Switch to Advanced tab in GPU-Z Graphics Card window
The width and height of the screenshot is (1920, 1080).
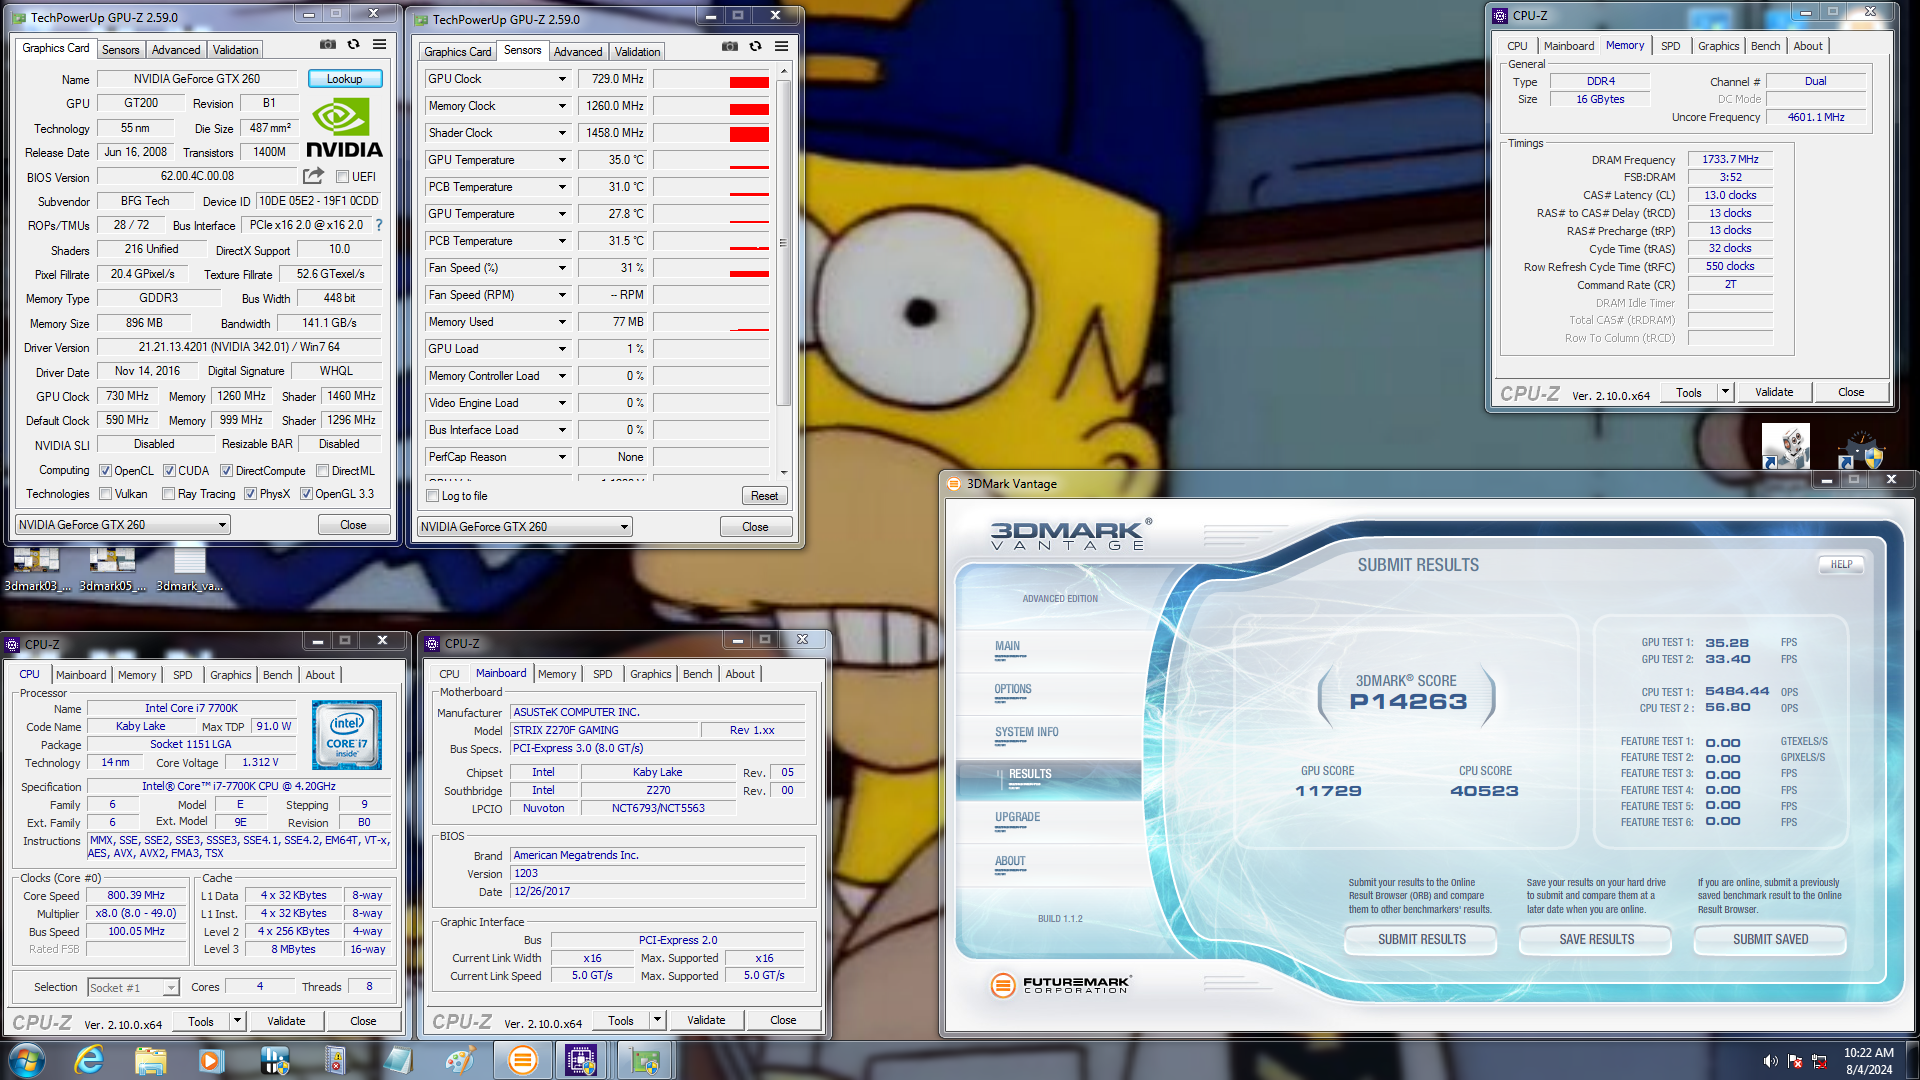coord(176,50)
